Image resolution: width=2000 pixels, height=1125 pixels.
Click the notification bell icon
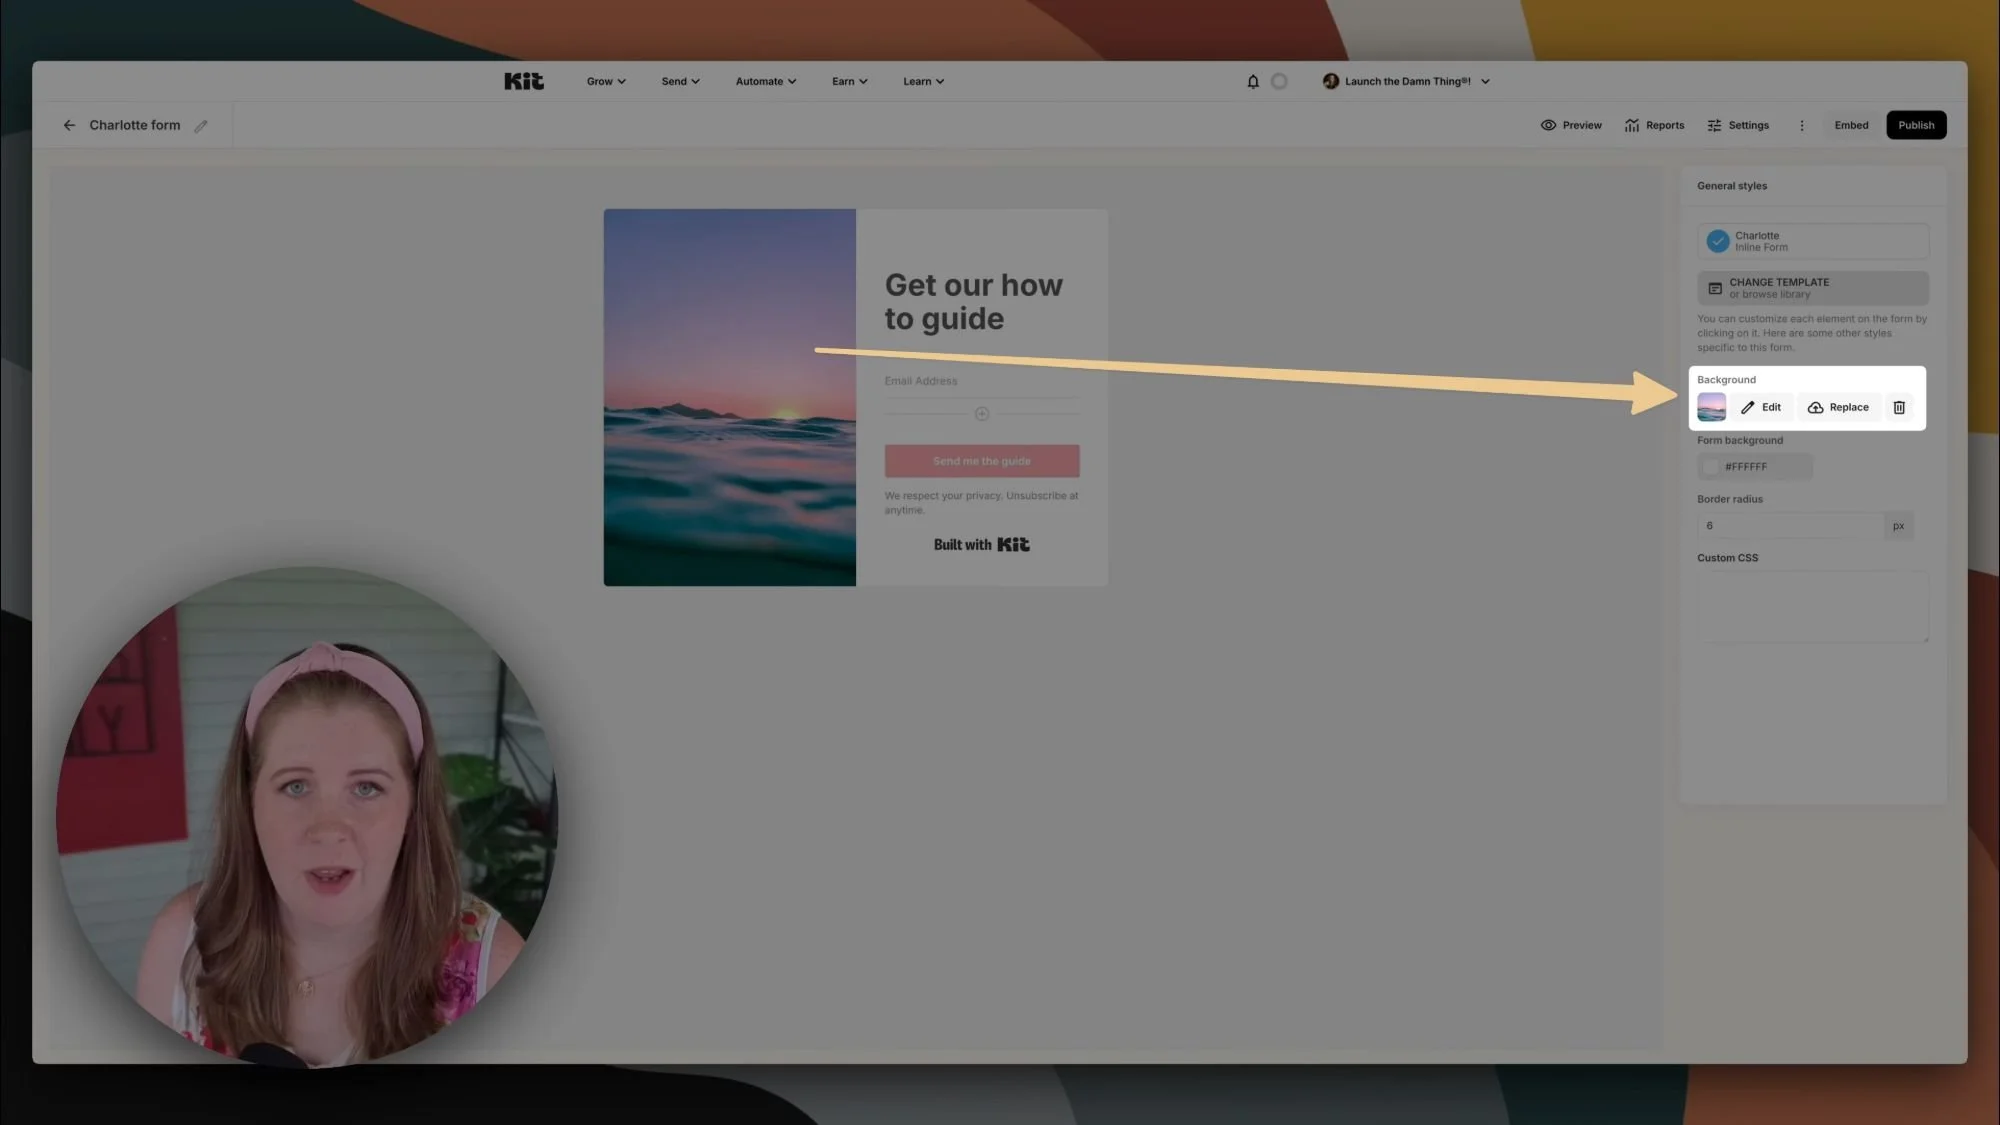(1252, 82)
